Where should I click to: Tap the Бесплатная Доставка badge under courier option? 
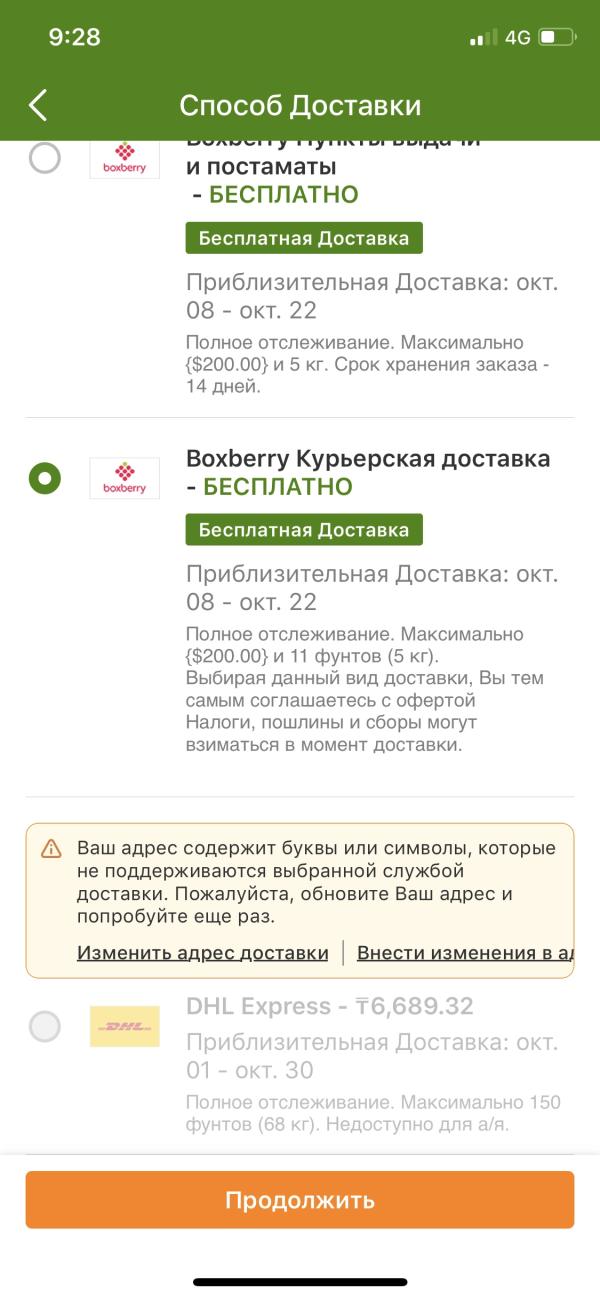click(x=304, y=529)
